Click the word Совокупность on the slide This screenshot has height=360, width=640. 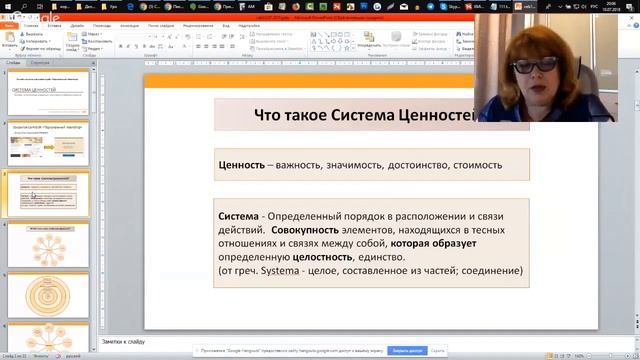click(x=305, y=230)
